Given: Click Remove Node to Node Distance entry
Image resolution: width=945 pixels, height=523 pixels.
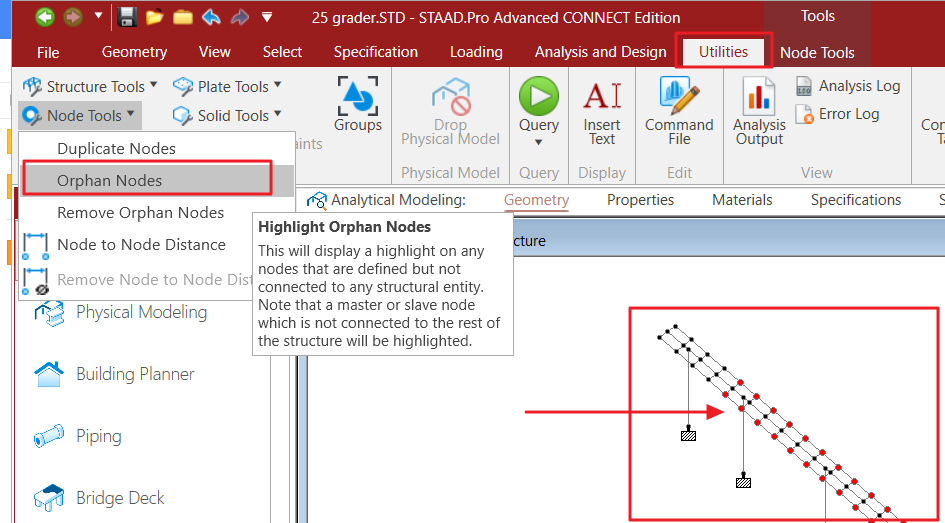Looking at the screenshot, I should point(154,280).
